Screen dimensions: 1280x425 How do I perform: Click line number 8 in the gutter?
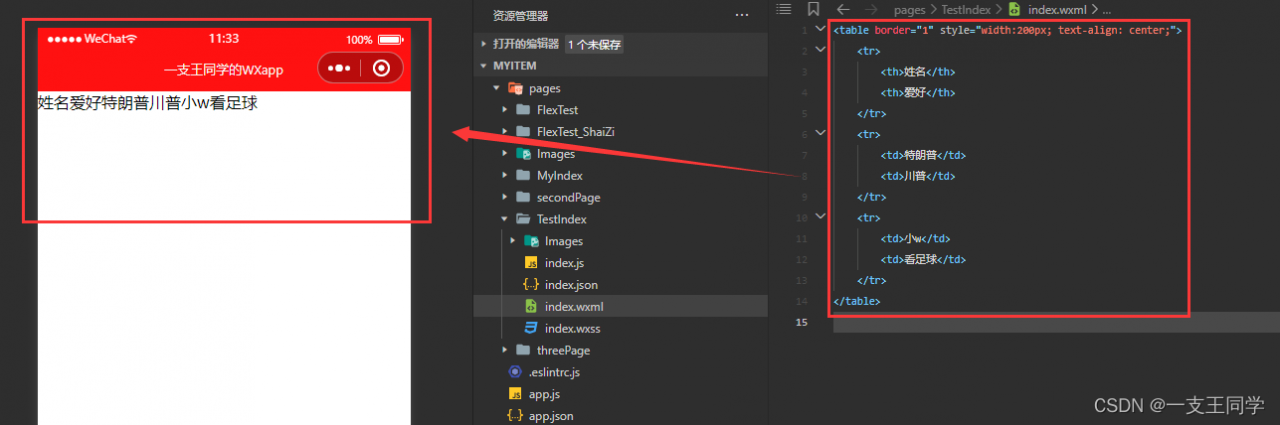(x=804, y=176)
